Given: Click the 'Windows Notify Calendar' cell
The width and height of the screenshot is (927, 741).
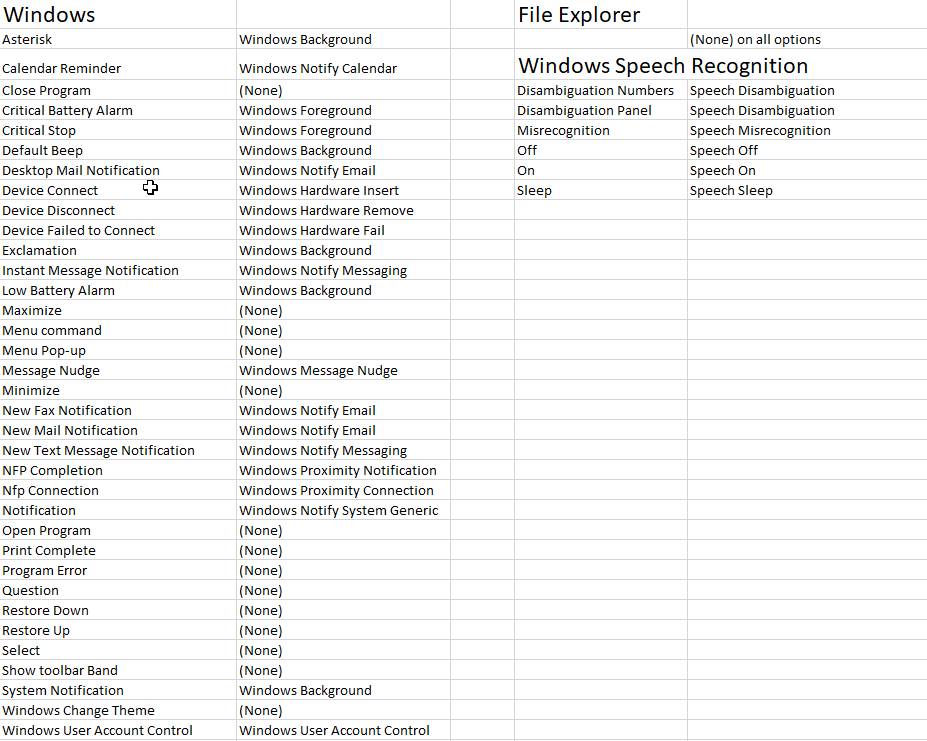Looking at the screenshot, I should tap(343, 64).
